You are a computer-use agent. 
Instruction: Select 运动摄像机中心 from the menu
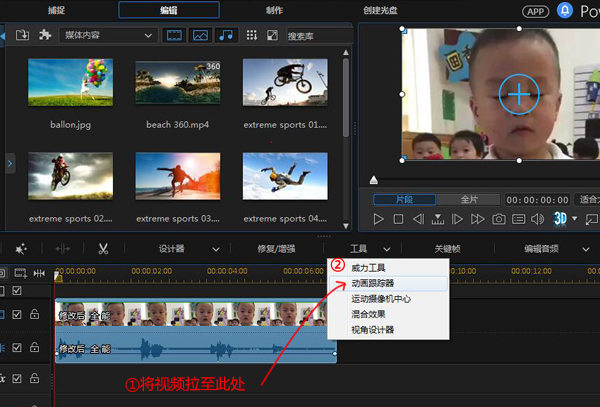point(388,299)
